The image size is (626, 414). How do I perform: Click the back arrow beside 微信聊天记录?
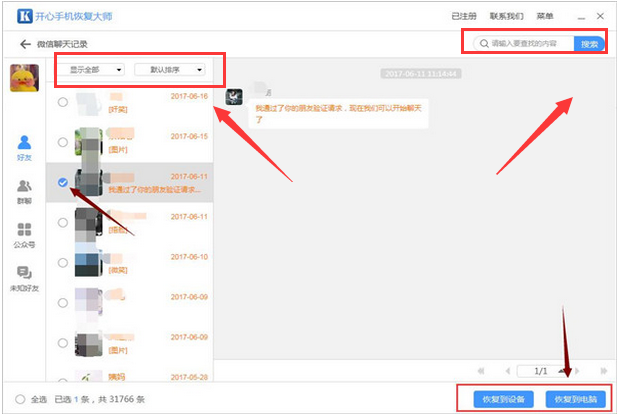pyautogui.click(x=25, y=44)
